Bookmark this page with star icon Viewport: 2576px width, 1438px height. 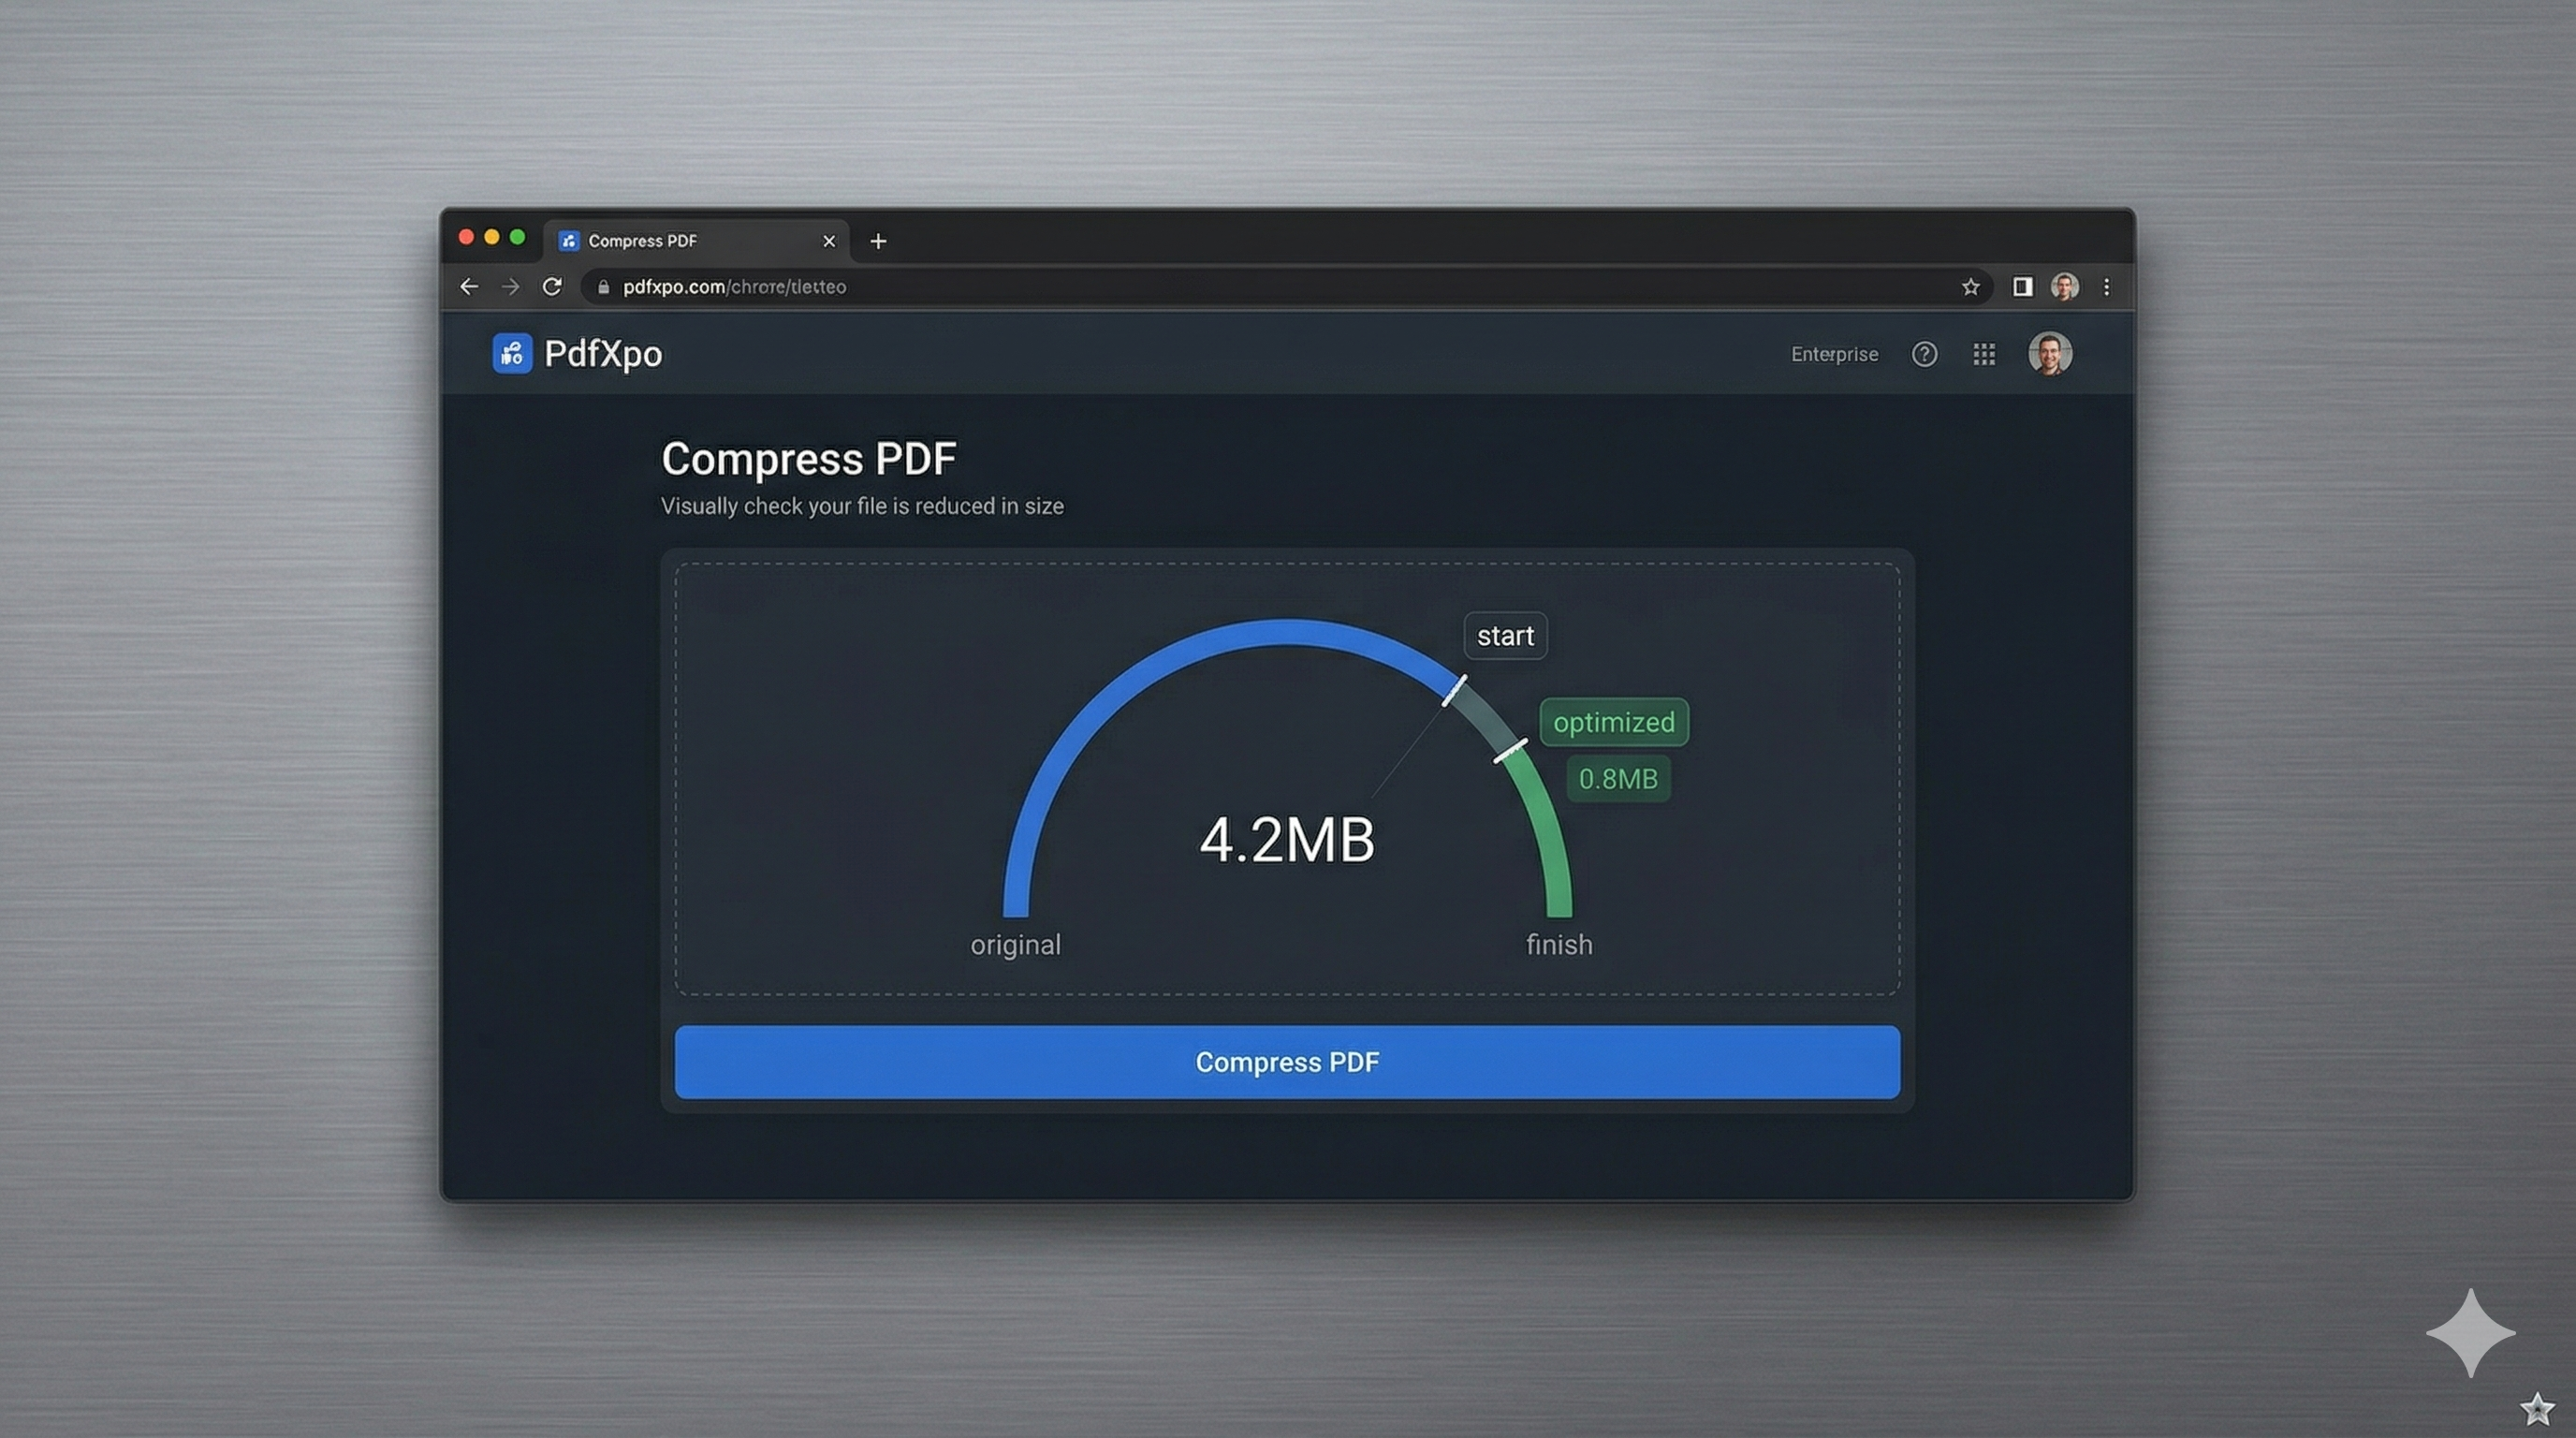[1970, 288]
